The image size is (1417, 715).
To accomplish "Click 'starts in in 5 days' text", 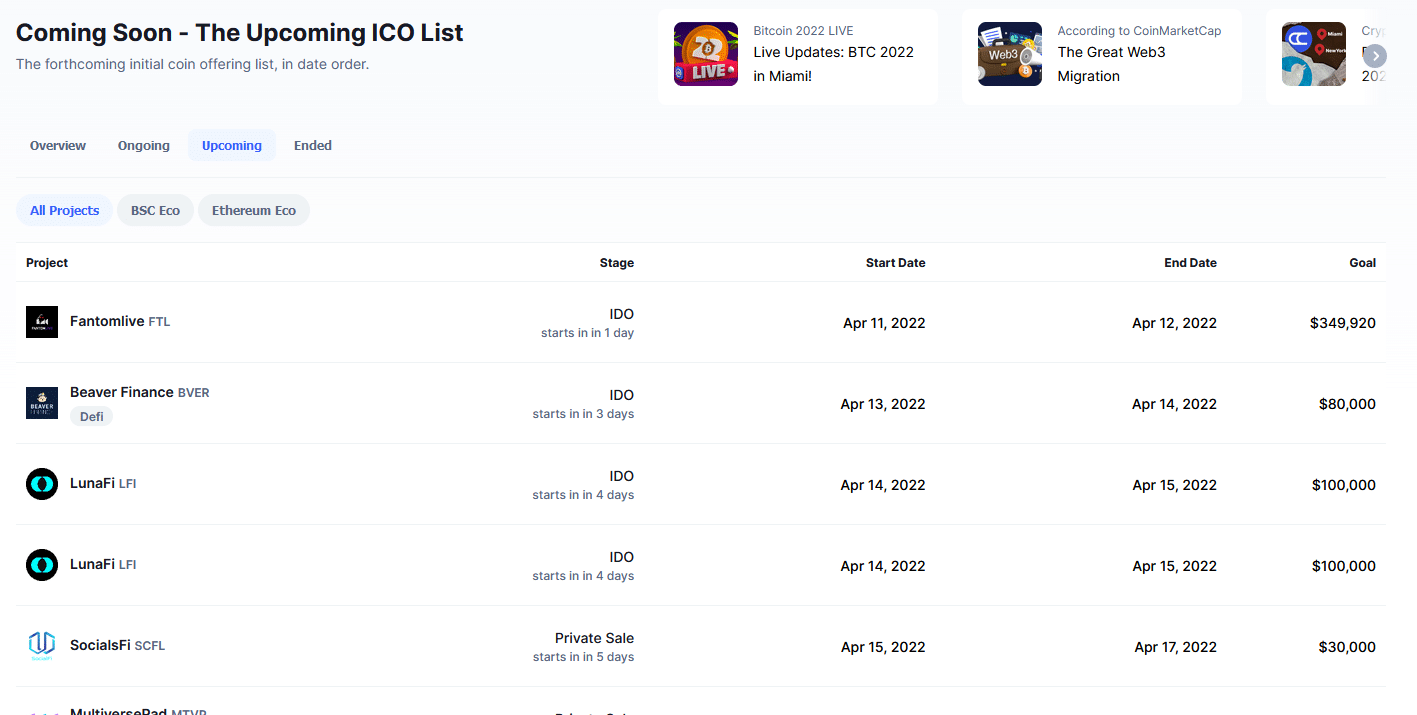I will tap(583, 657).
